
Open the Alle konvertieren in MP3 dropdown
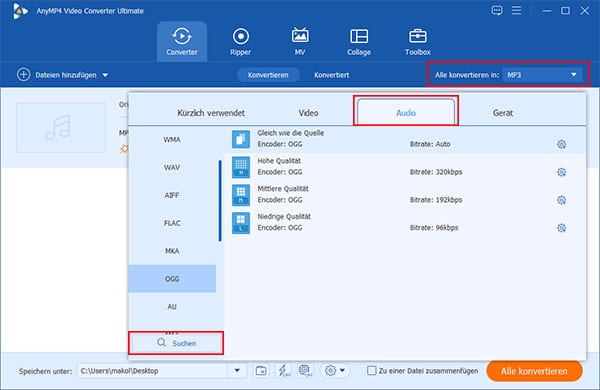(x=542, y=75)
